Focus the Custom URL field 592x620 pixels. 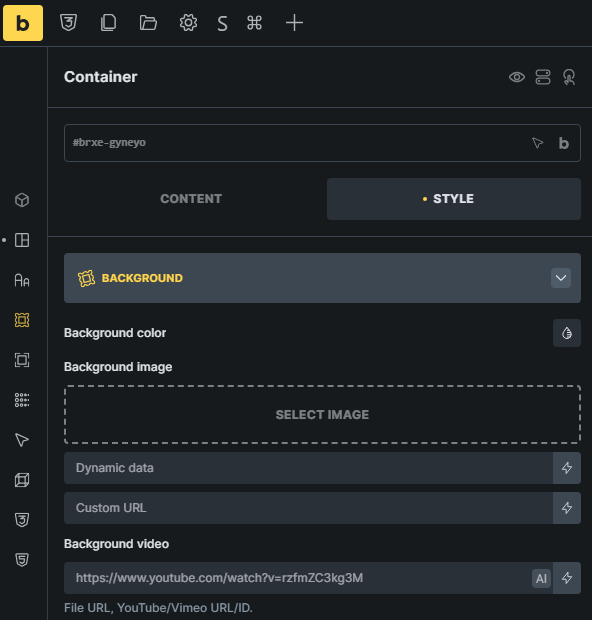[x=308, y=508]
